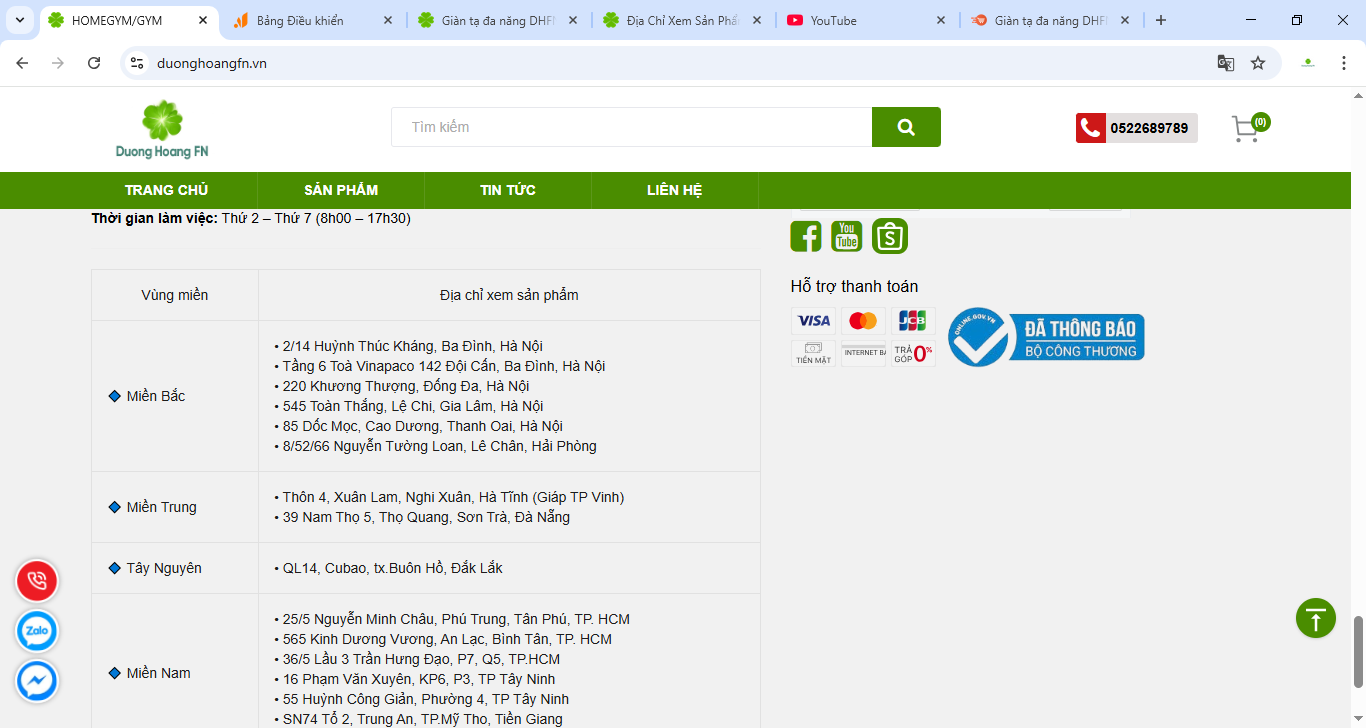Go to TIN TỨC menu item
The image size is (1366, 728).
pos(508,190)
